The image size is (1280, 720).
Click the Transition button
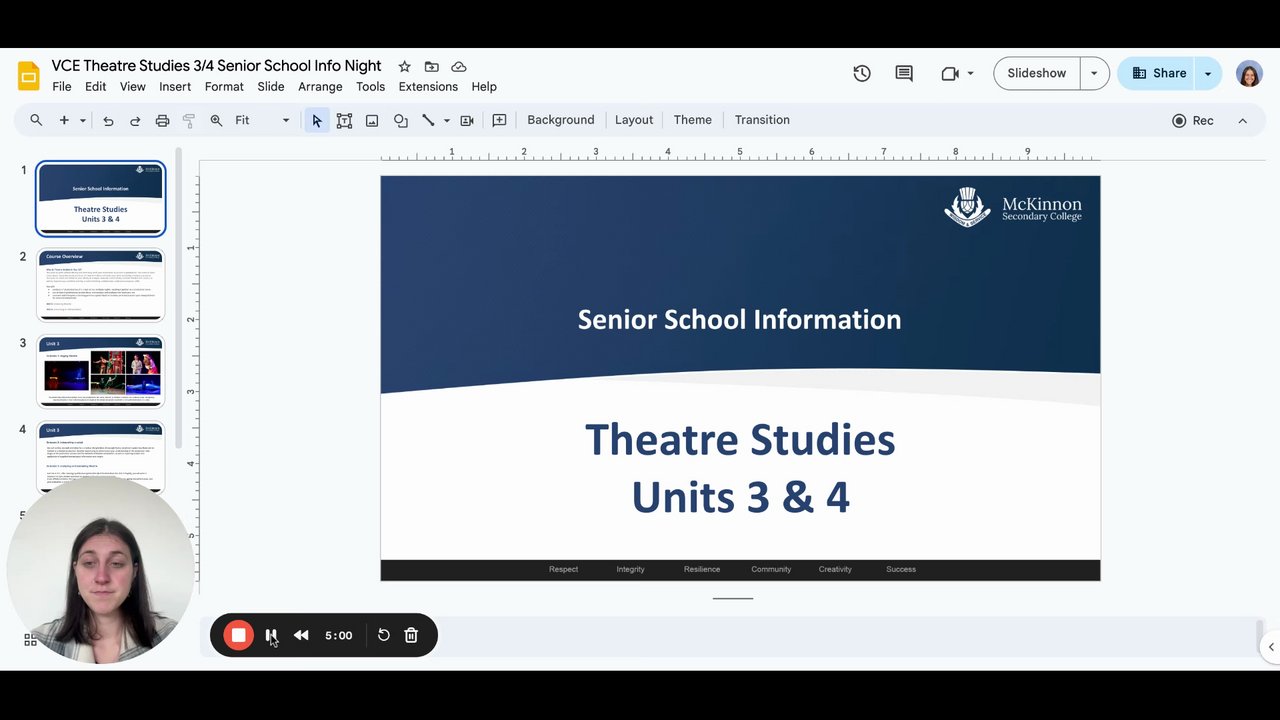(762, 120)
